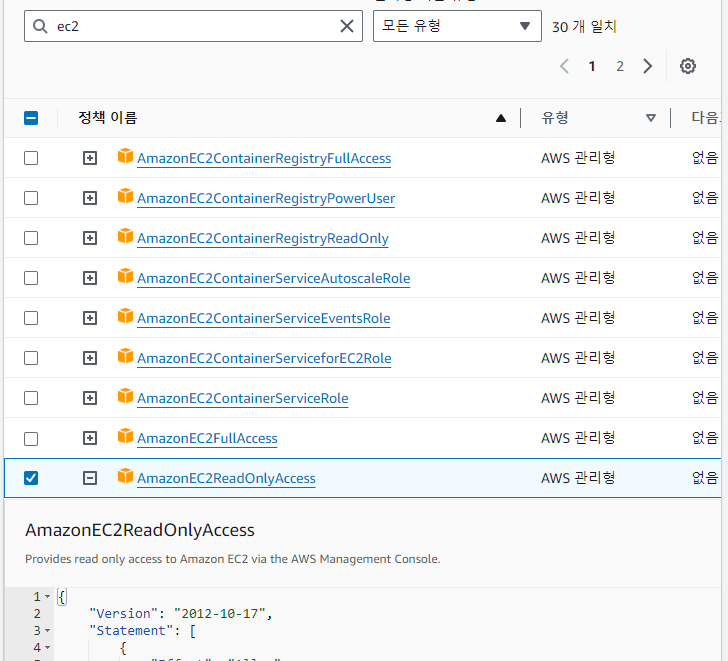Uncheck AmazonEC2ReadOnlyAccess checkbox

31,478
